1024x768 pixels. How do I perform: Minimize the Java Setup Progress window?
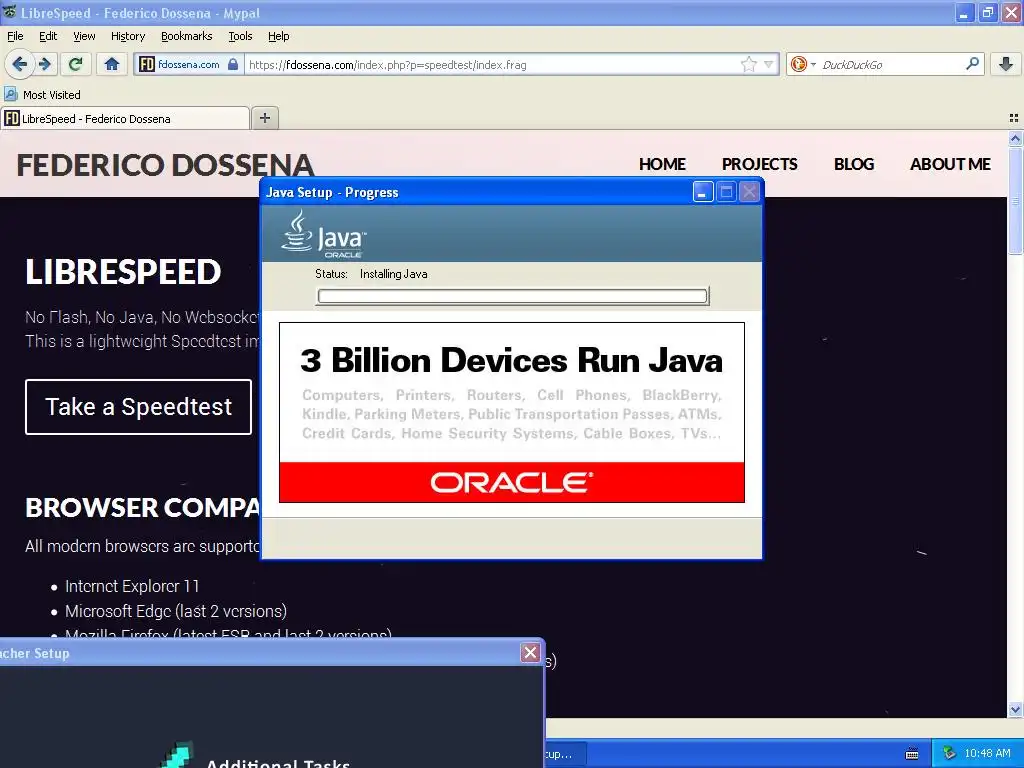click(703, 192)
